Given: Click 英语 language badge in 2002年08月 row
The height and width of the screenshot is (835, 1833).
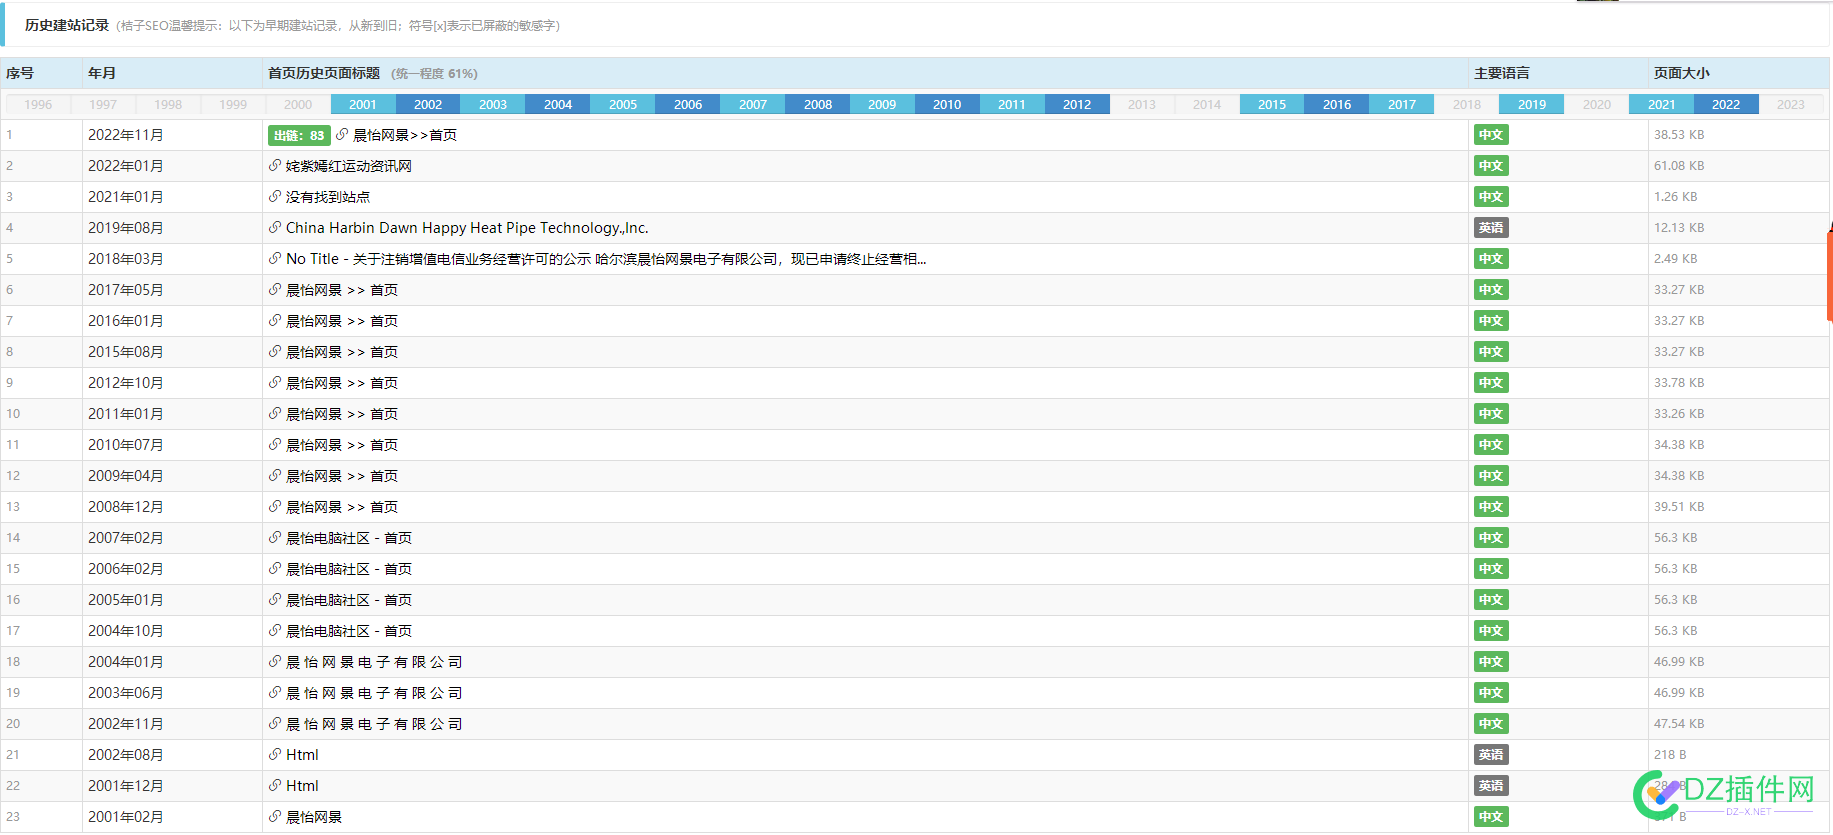Looking at the screenshot, I should [x=1491, y=755].
